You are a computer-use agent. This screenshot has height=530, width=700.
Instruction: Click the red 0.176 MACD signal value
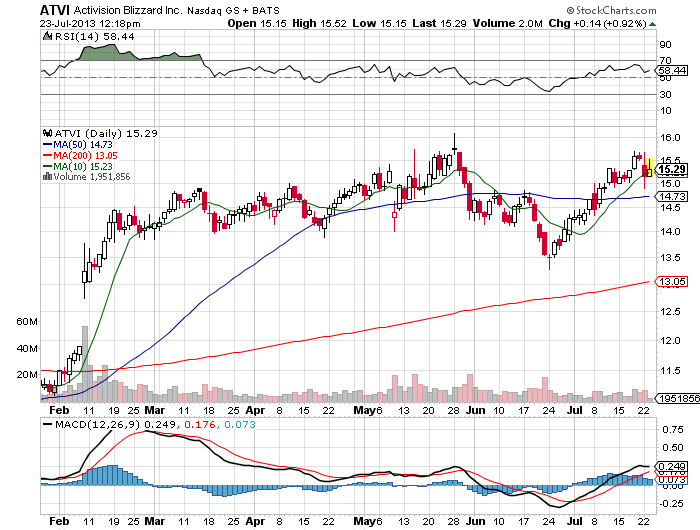click(x=198, y=424)
